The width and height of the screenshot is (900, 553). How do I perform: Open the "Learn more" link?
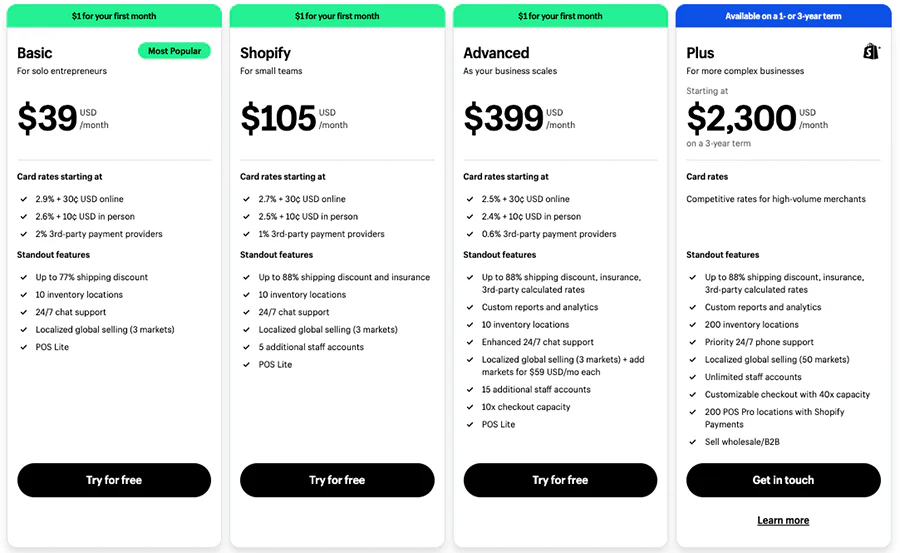[x=783, y=520]
